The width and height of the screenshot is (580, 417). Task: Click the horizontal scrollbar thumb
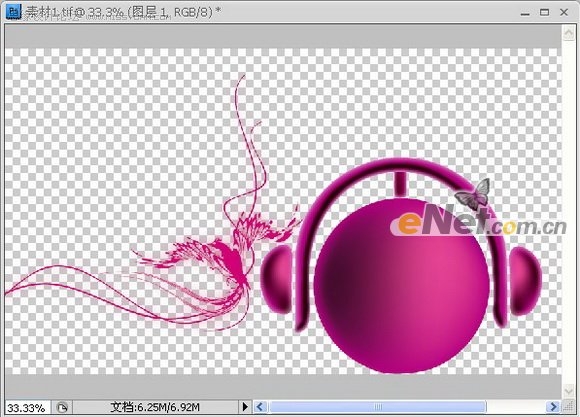point(378,407)
